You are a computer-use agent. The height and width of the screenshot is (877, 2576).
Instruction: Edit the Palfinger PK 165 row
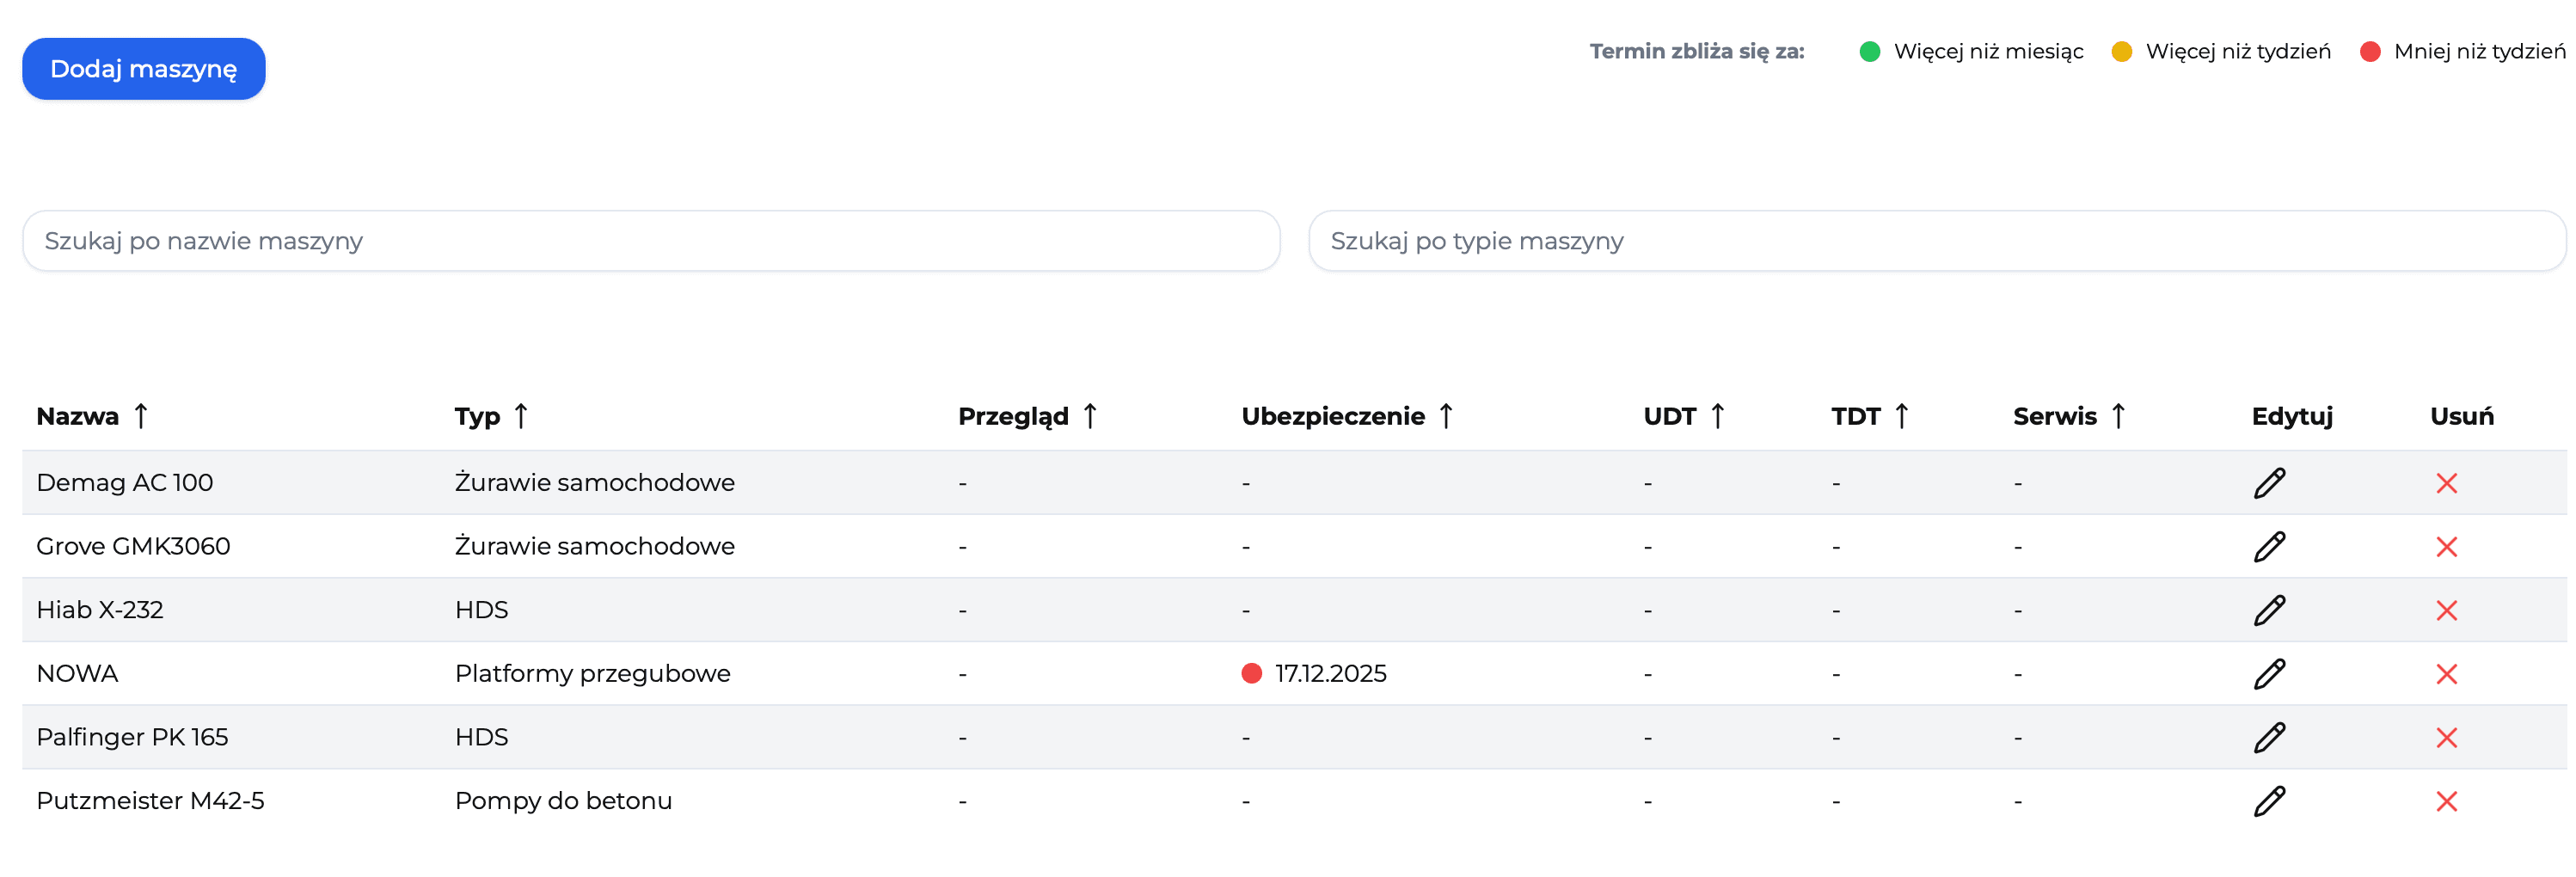coord(2270,737)
